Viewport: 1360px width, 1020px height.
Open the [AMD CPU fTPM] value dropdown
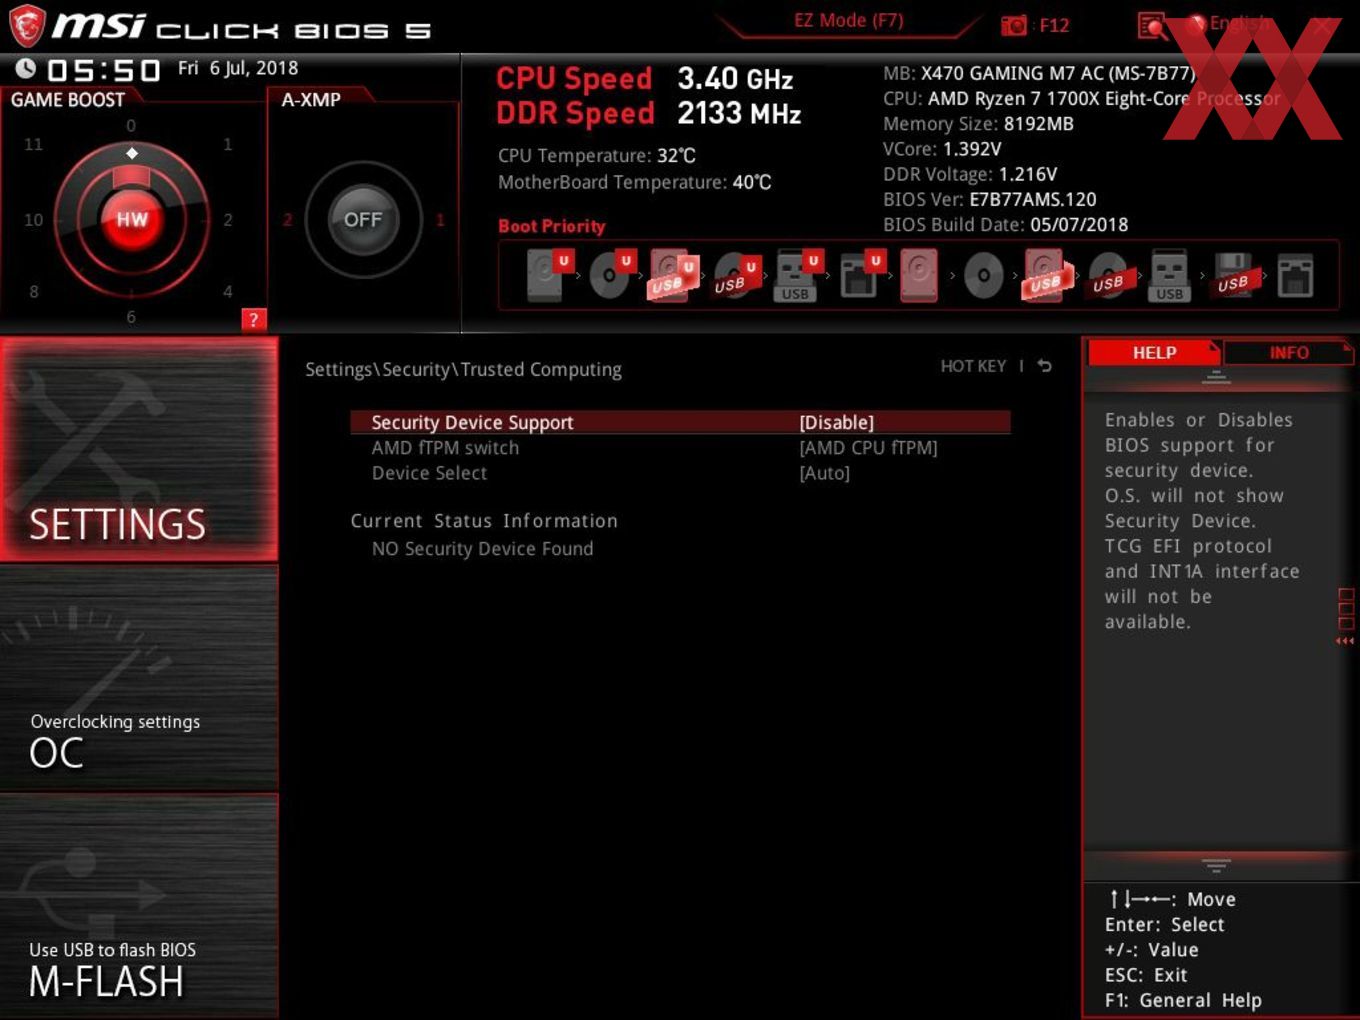(x=868, y=448)
